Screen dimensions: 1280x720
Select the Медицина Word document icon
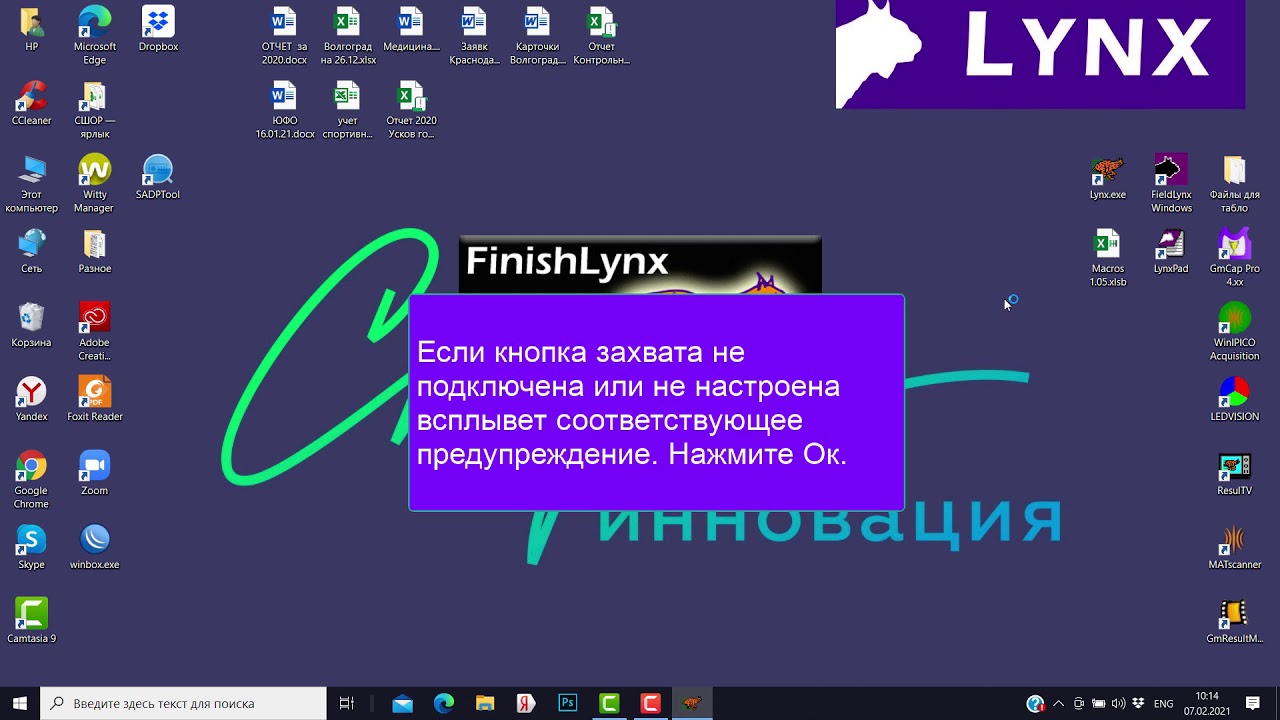tap(411, 29)
